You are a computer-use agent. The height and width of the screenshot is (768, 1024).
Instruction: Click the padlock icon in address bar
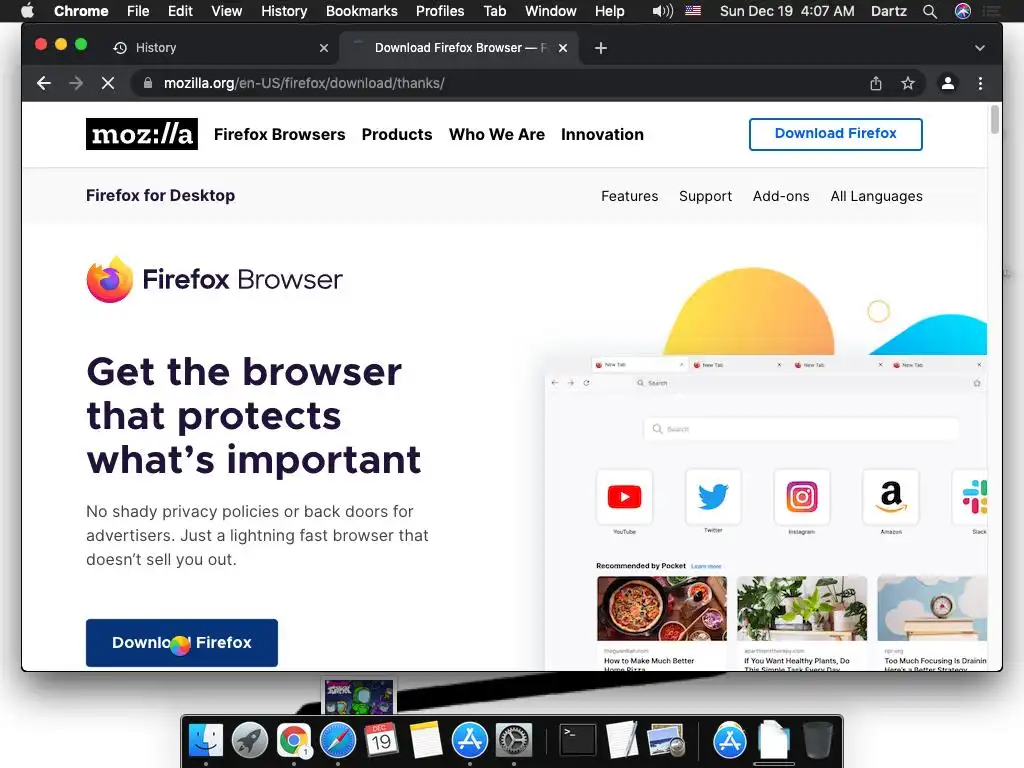pyautogui.click(x=148, y=83)
